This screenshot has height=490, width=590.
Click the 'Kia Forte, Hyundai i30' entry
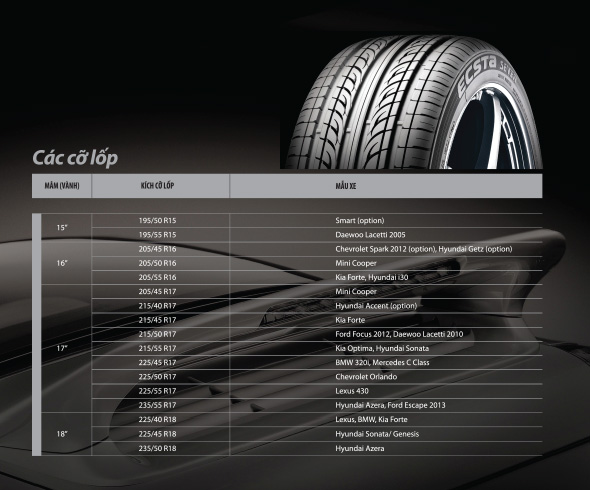coord(372,277)
